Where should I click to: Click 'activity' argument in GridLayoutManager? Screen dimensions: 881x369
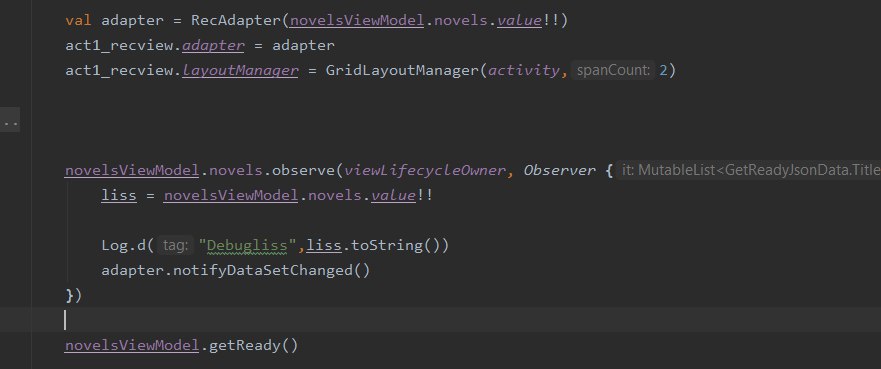point(523,71)
